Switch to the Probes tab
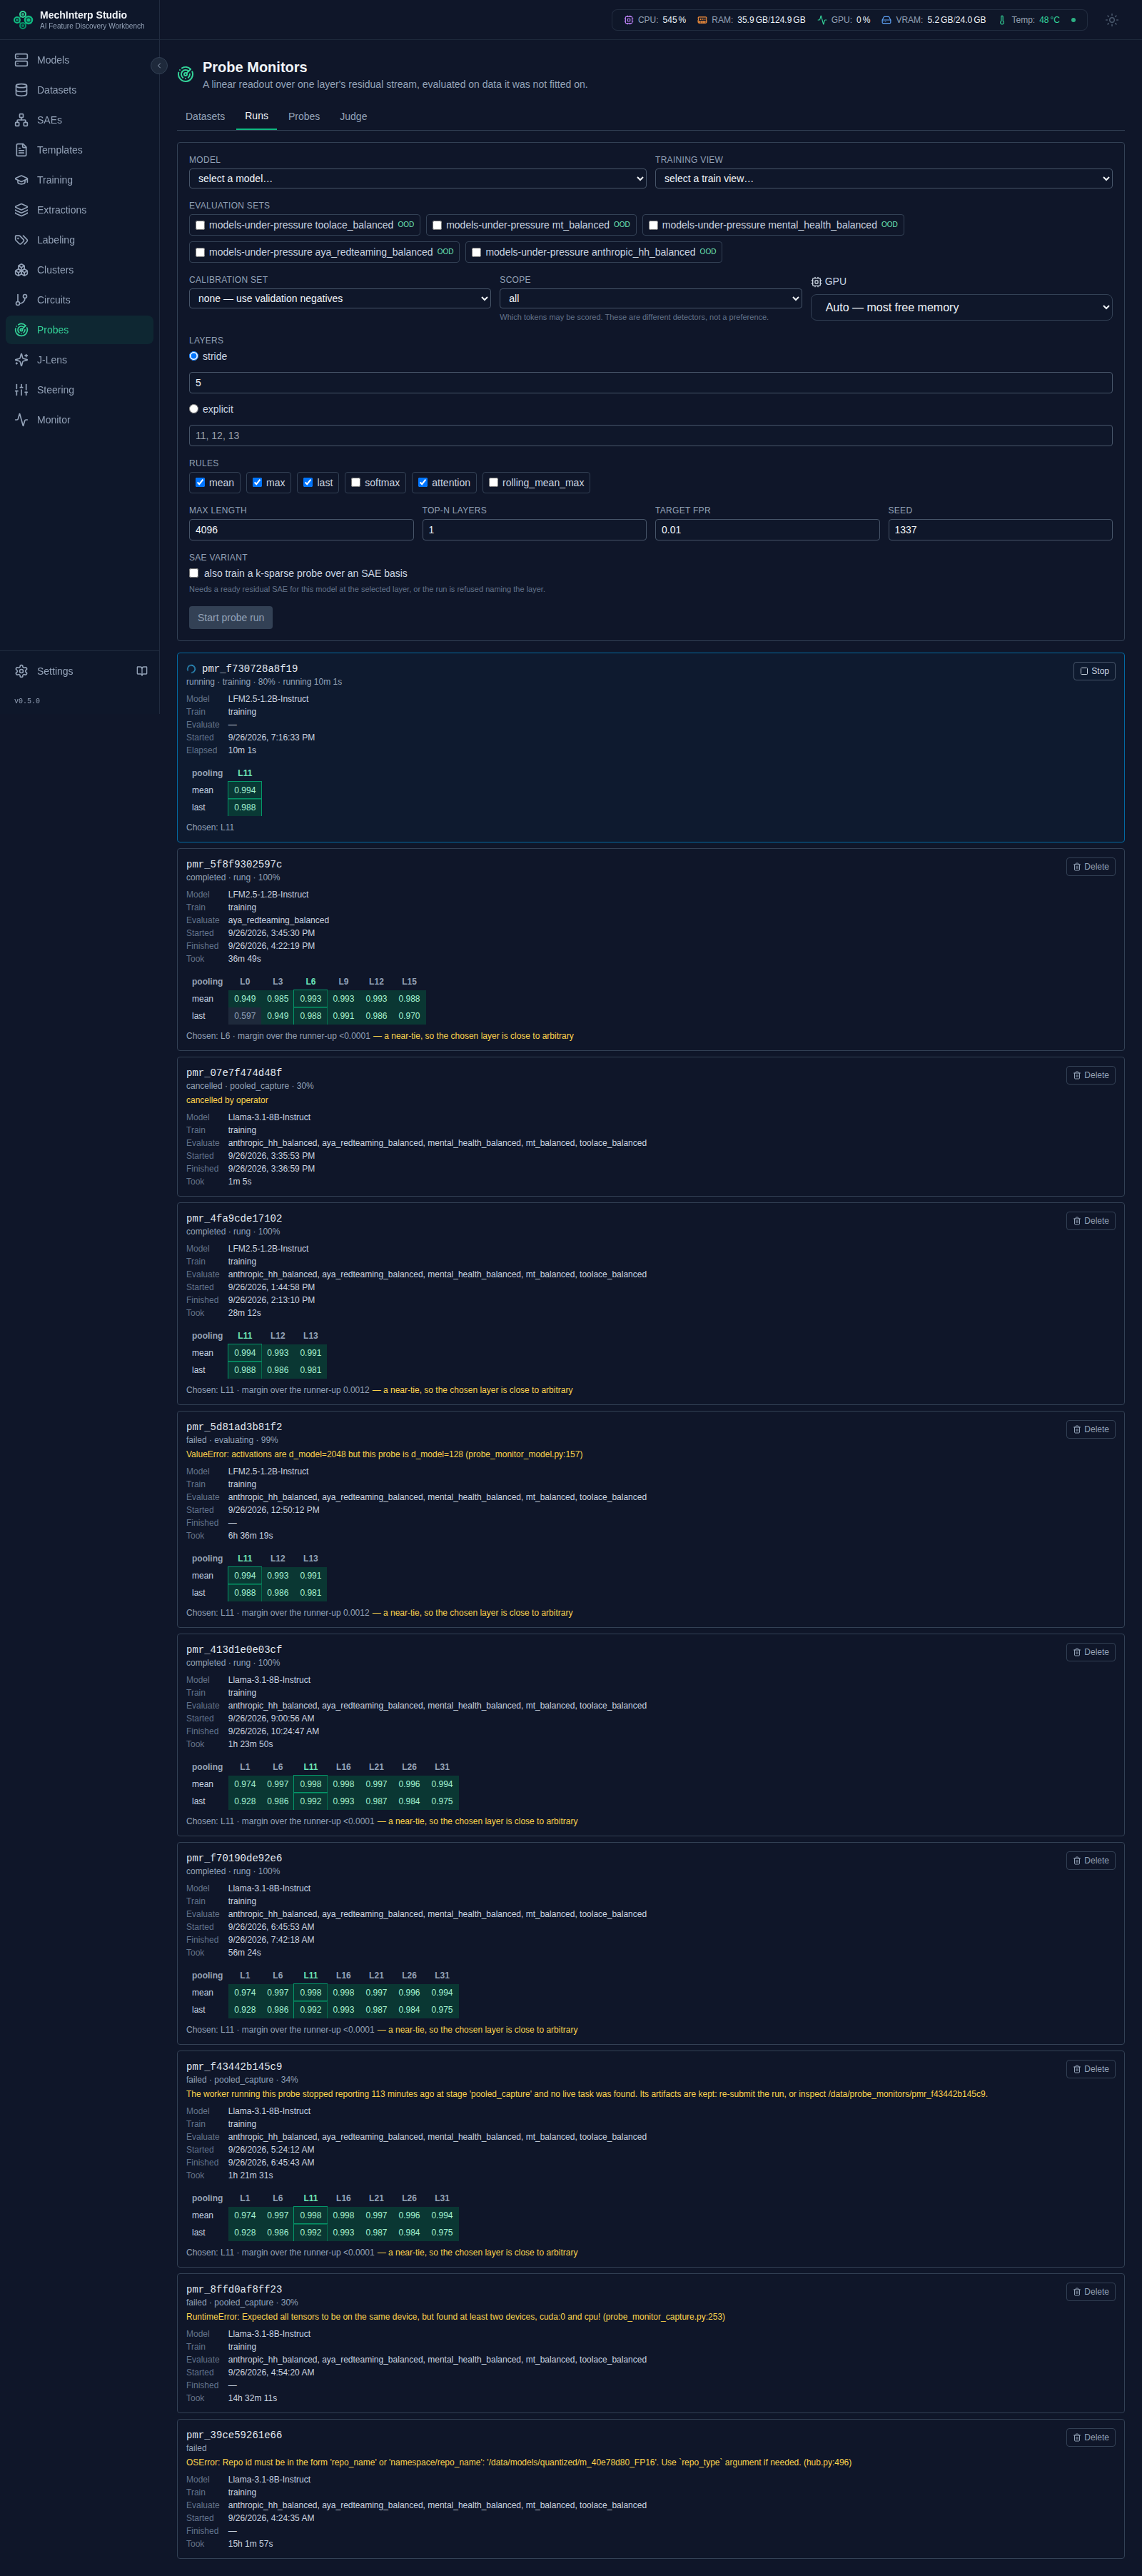1142x2576 pixels. tap(304, 117)
